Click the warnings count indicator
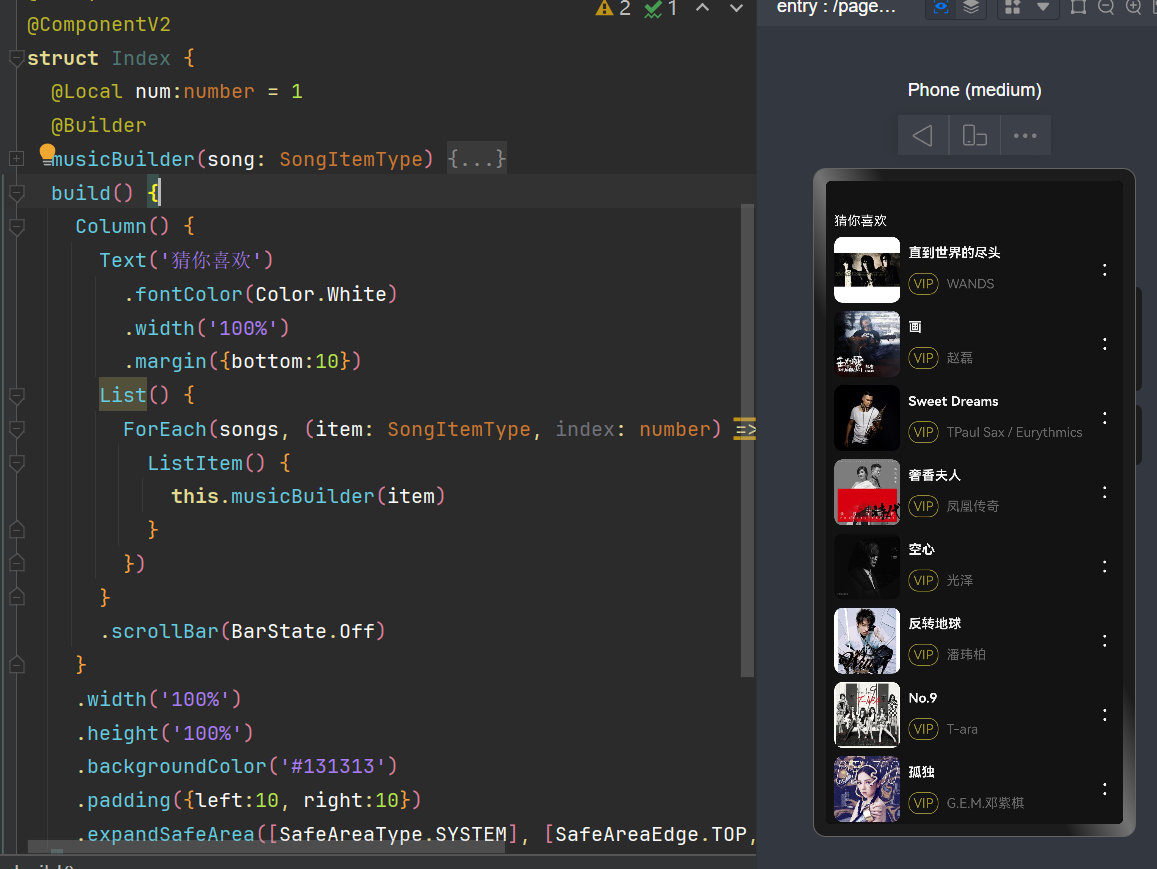Viewport: 1157px width, 869px height. point(613,9)
